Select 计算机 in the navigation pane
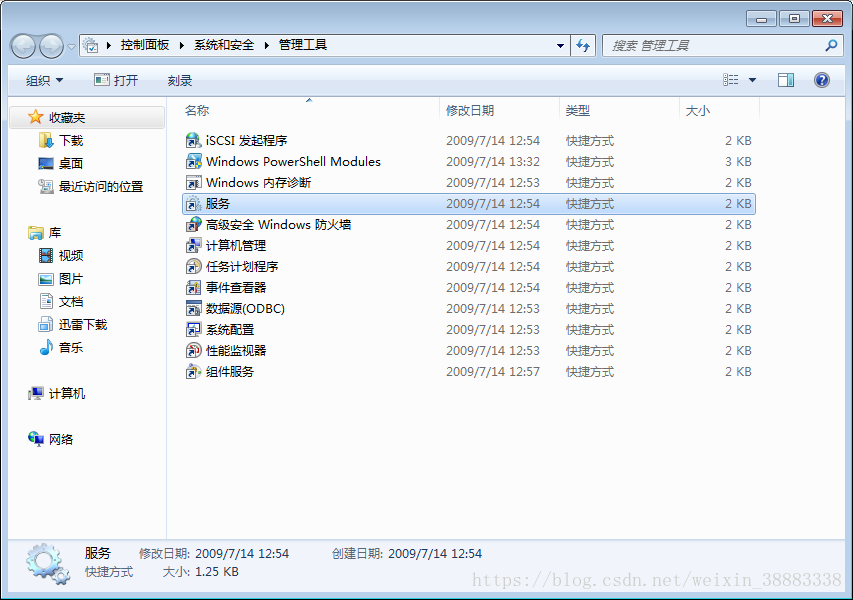The width and height of the screenshot is (853, 600). 67,393
